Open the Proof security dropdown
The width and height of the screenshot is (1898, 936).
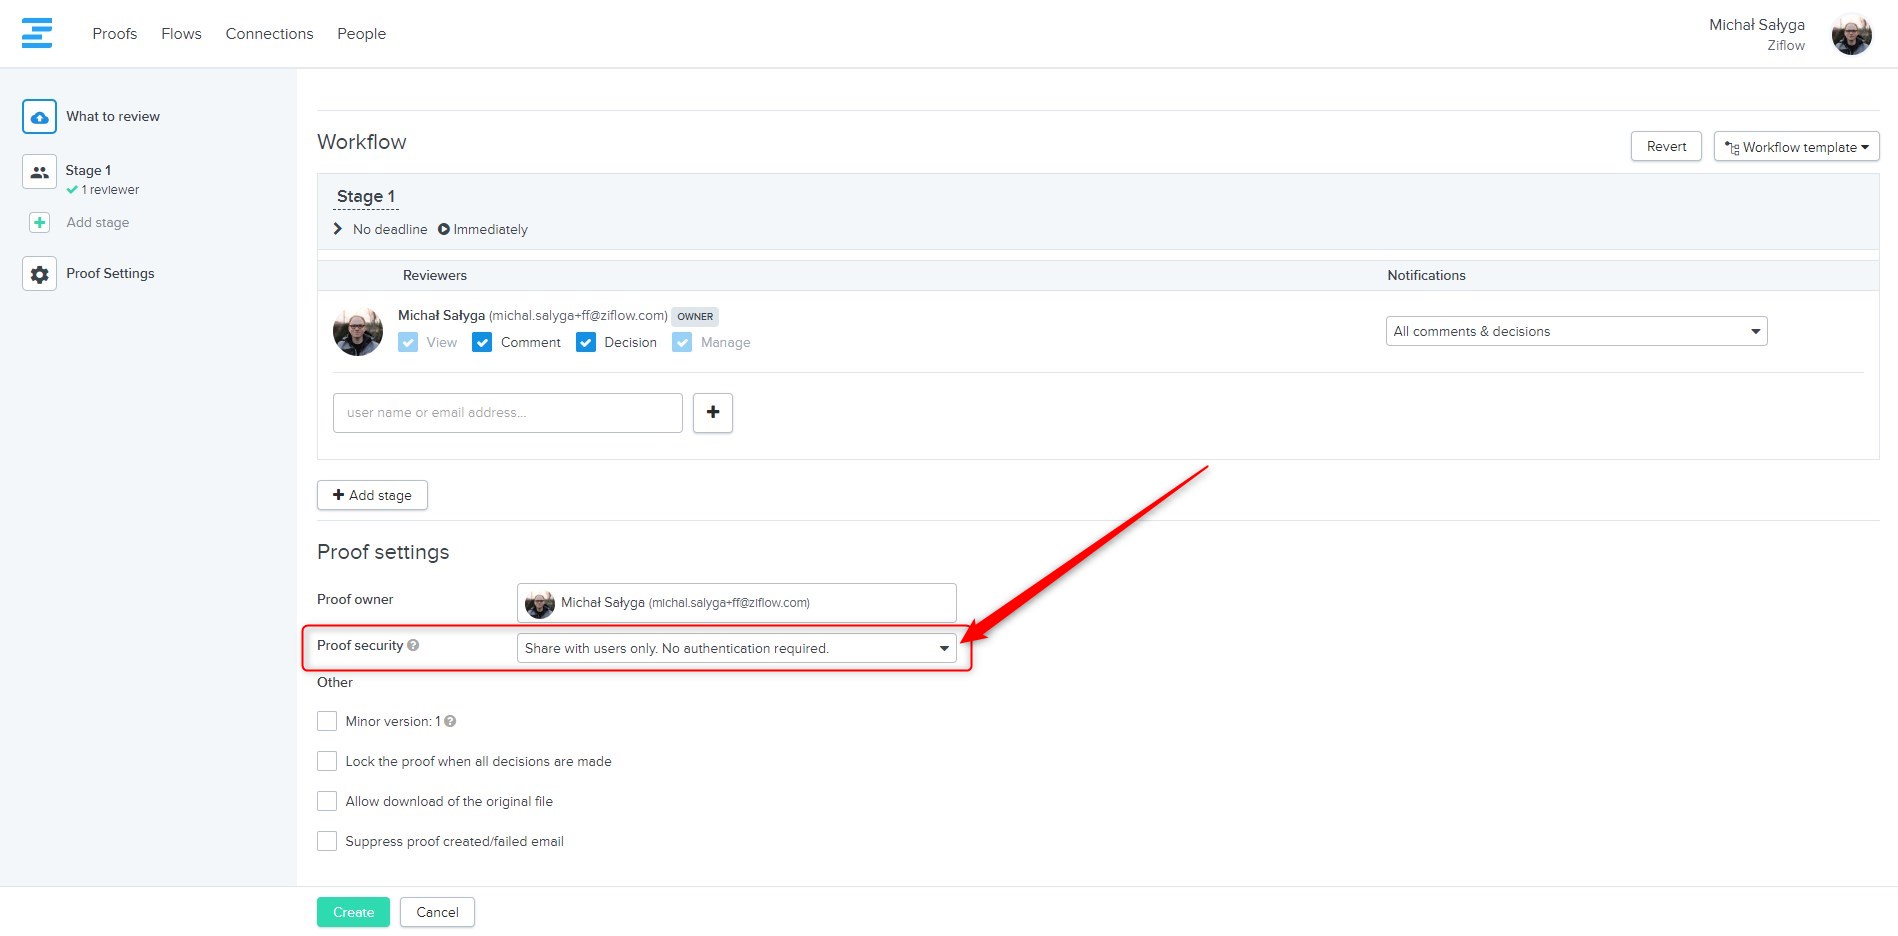point(736,649)
